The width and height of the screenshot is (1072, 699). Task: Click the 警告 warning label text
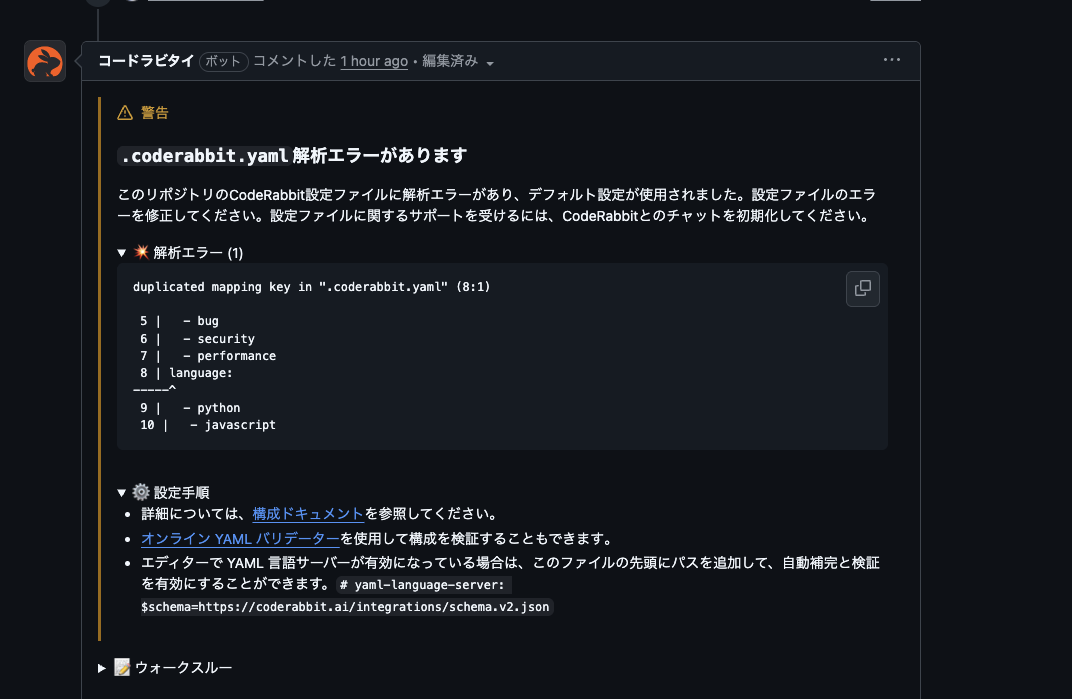coord(155,113)
